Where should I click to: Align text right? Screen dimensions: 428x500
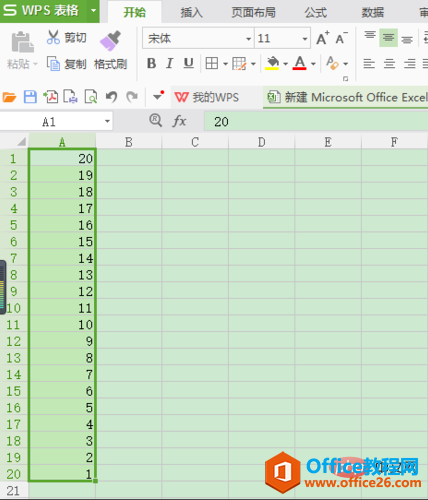pos(410,63)
